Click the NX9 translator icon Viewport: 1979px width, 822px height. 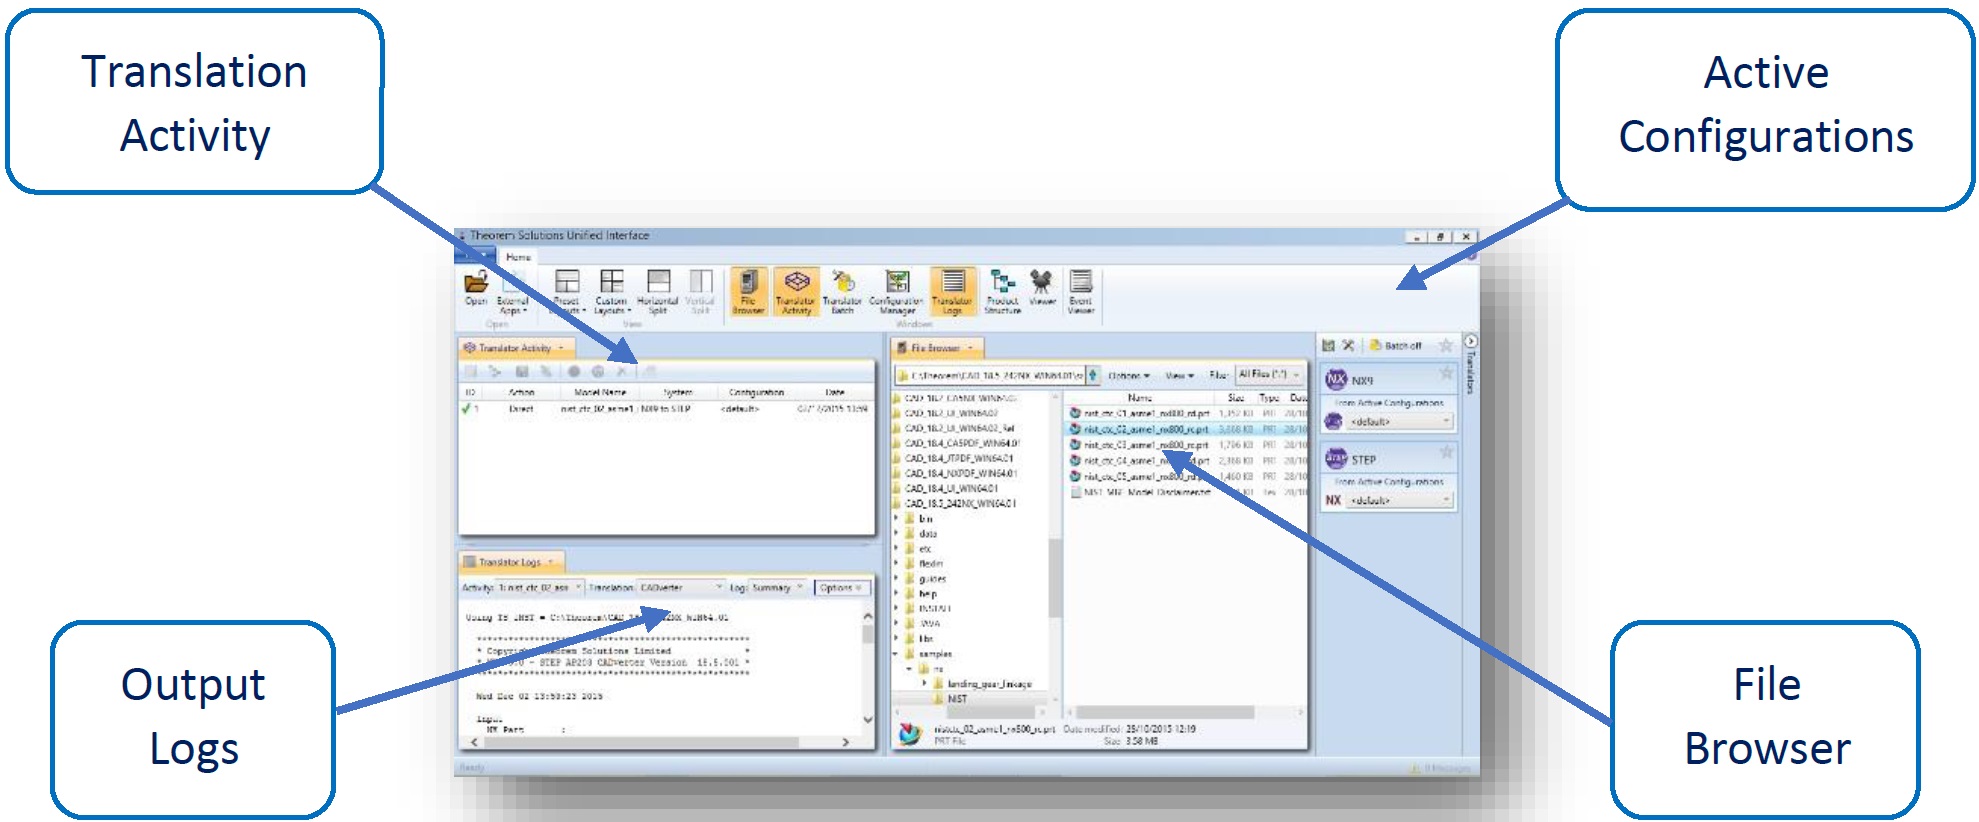tap(1336, 380)
